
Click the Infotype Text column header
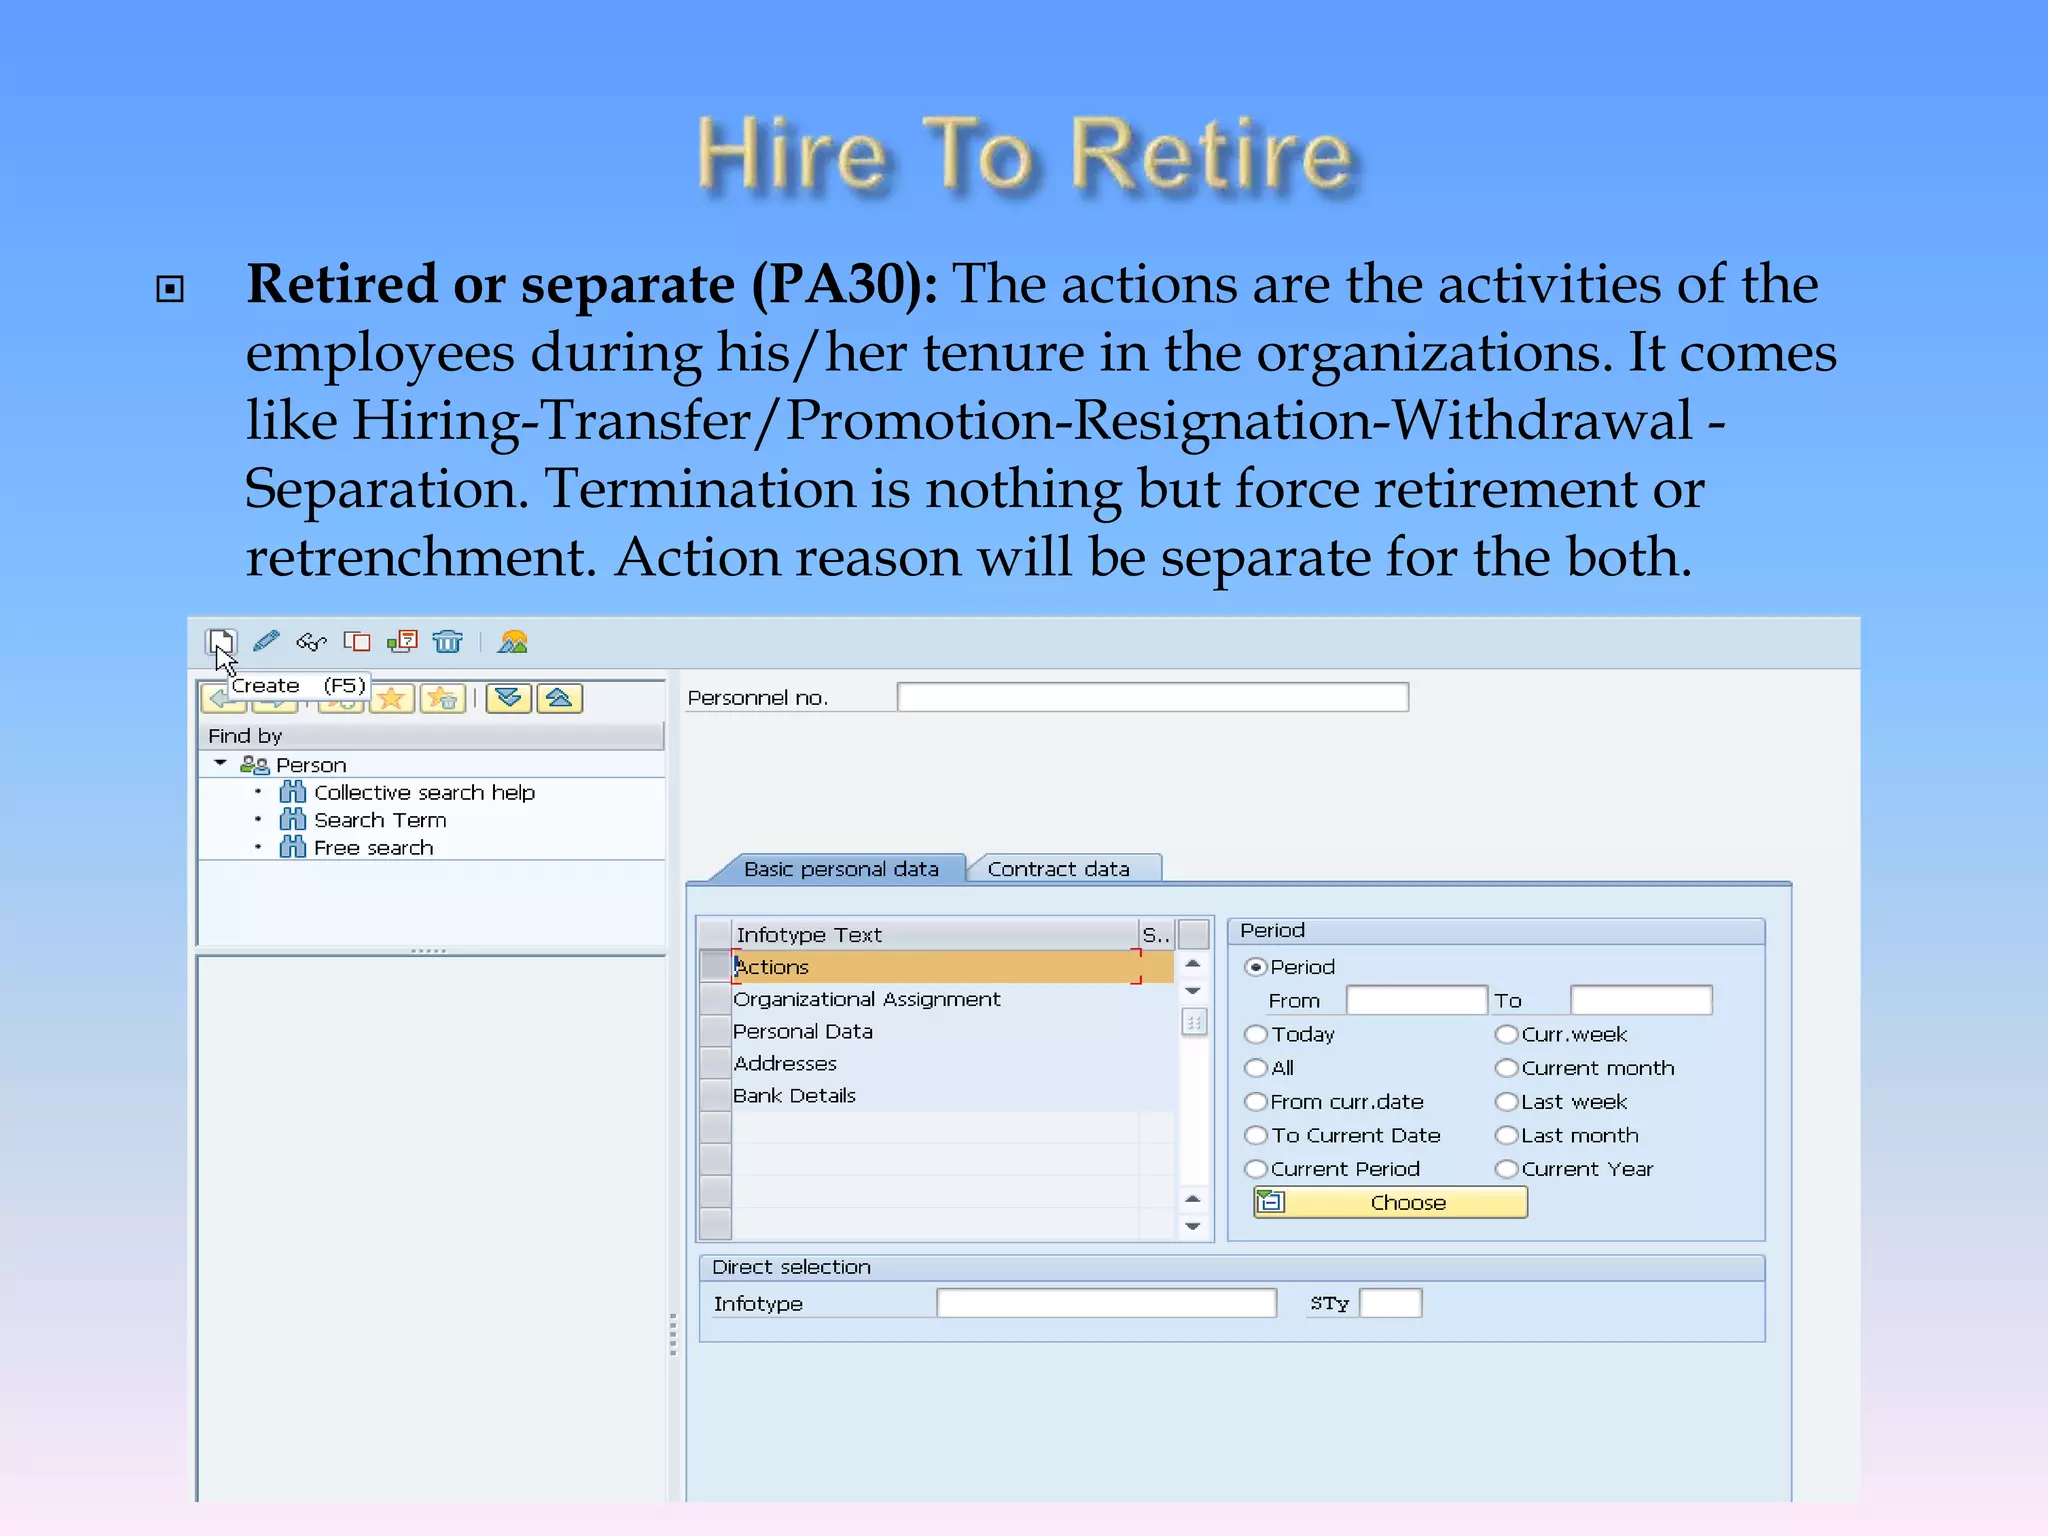[x=935, y=934]
